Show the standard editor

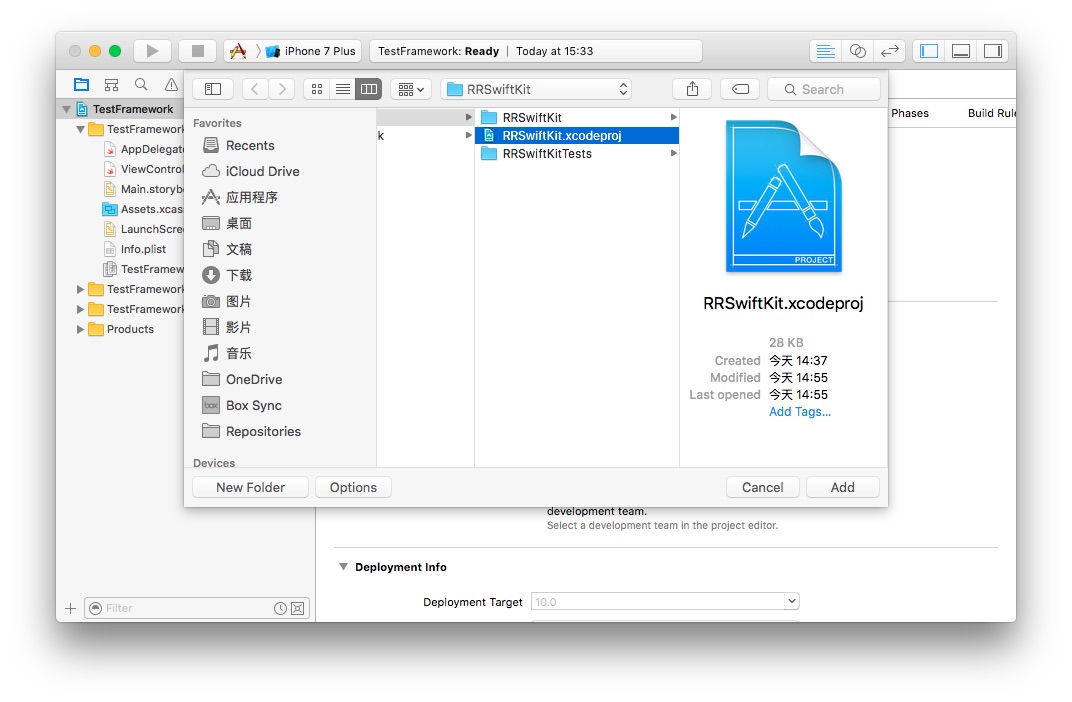(x=825, y=51)
